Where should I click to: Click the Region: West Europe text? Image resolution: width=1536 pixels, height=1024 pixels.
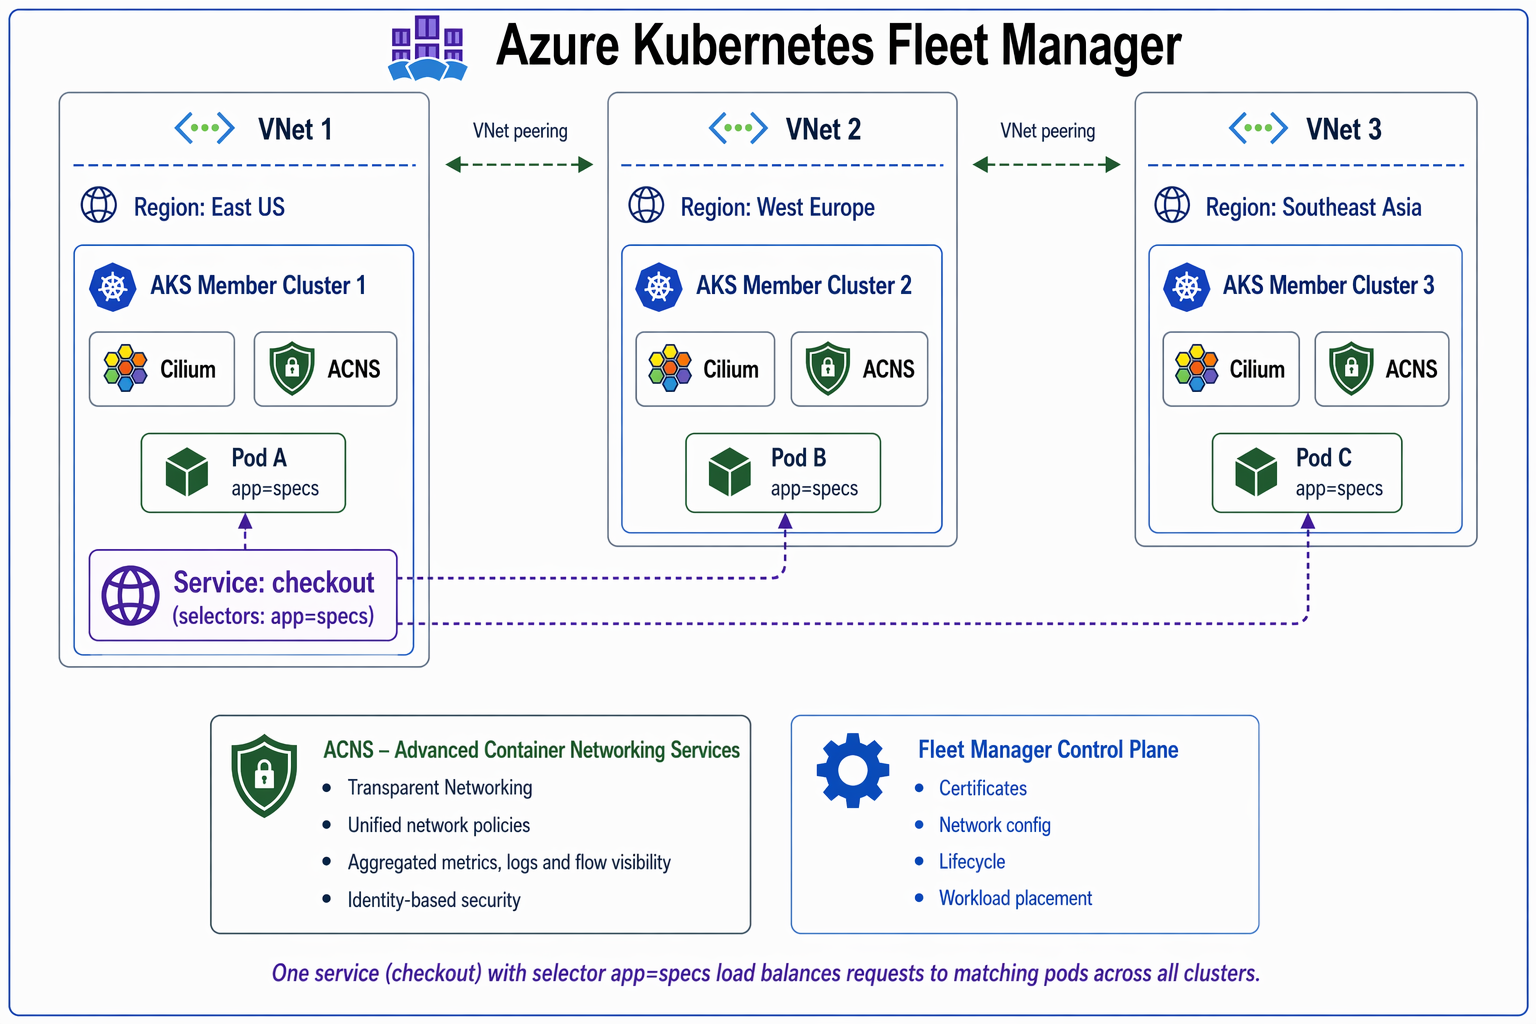777,207
